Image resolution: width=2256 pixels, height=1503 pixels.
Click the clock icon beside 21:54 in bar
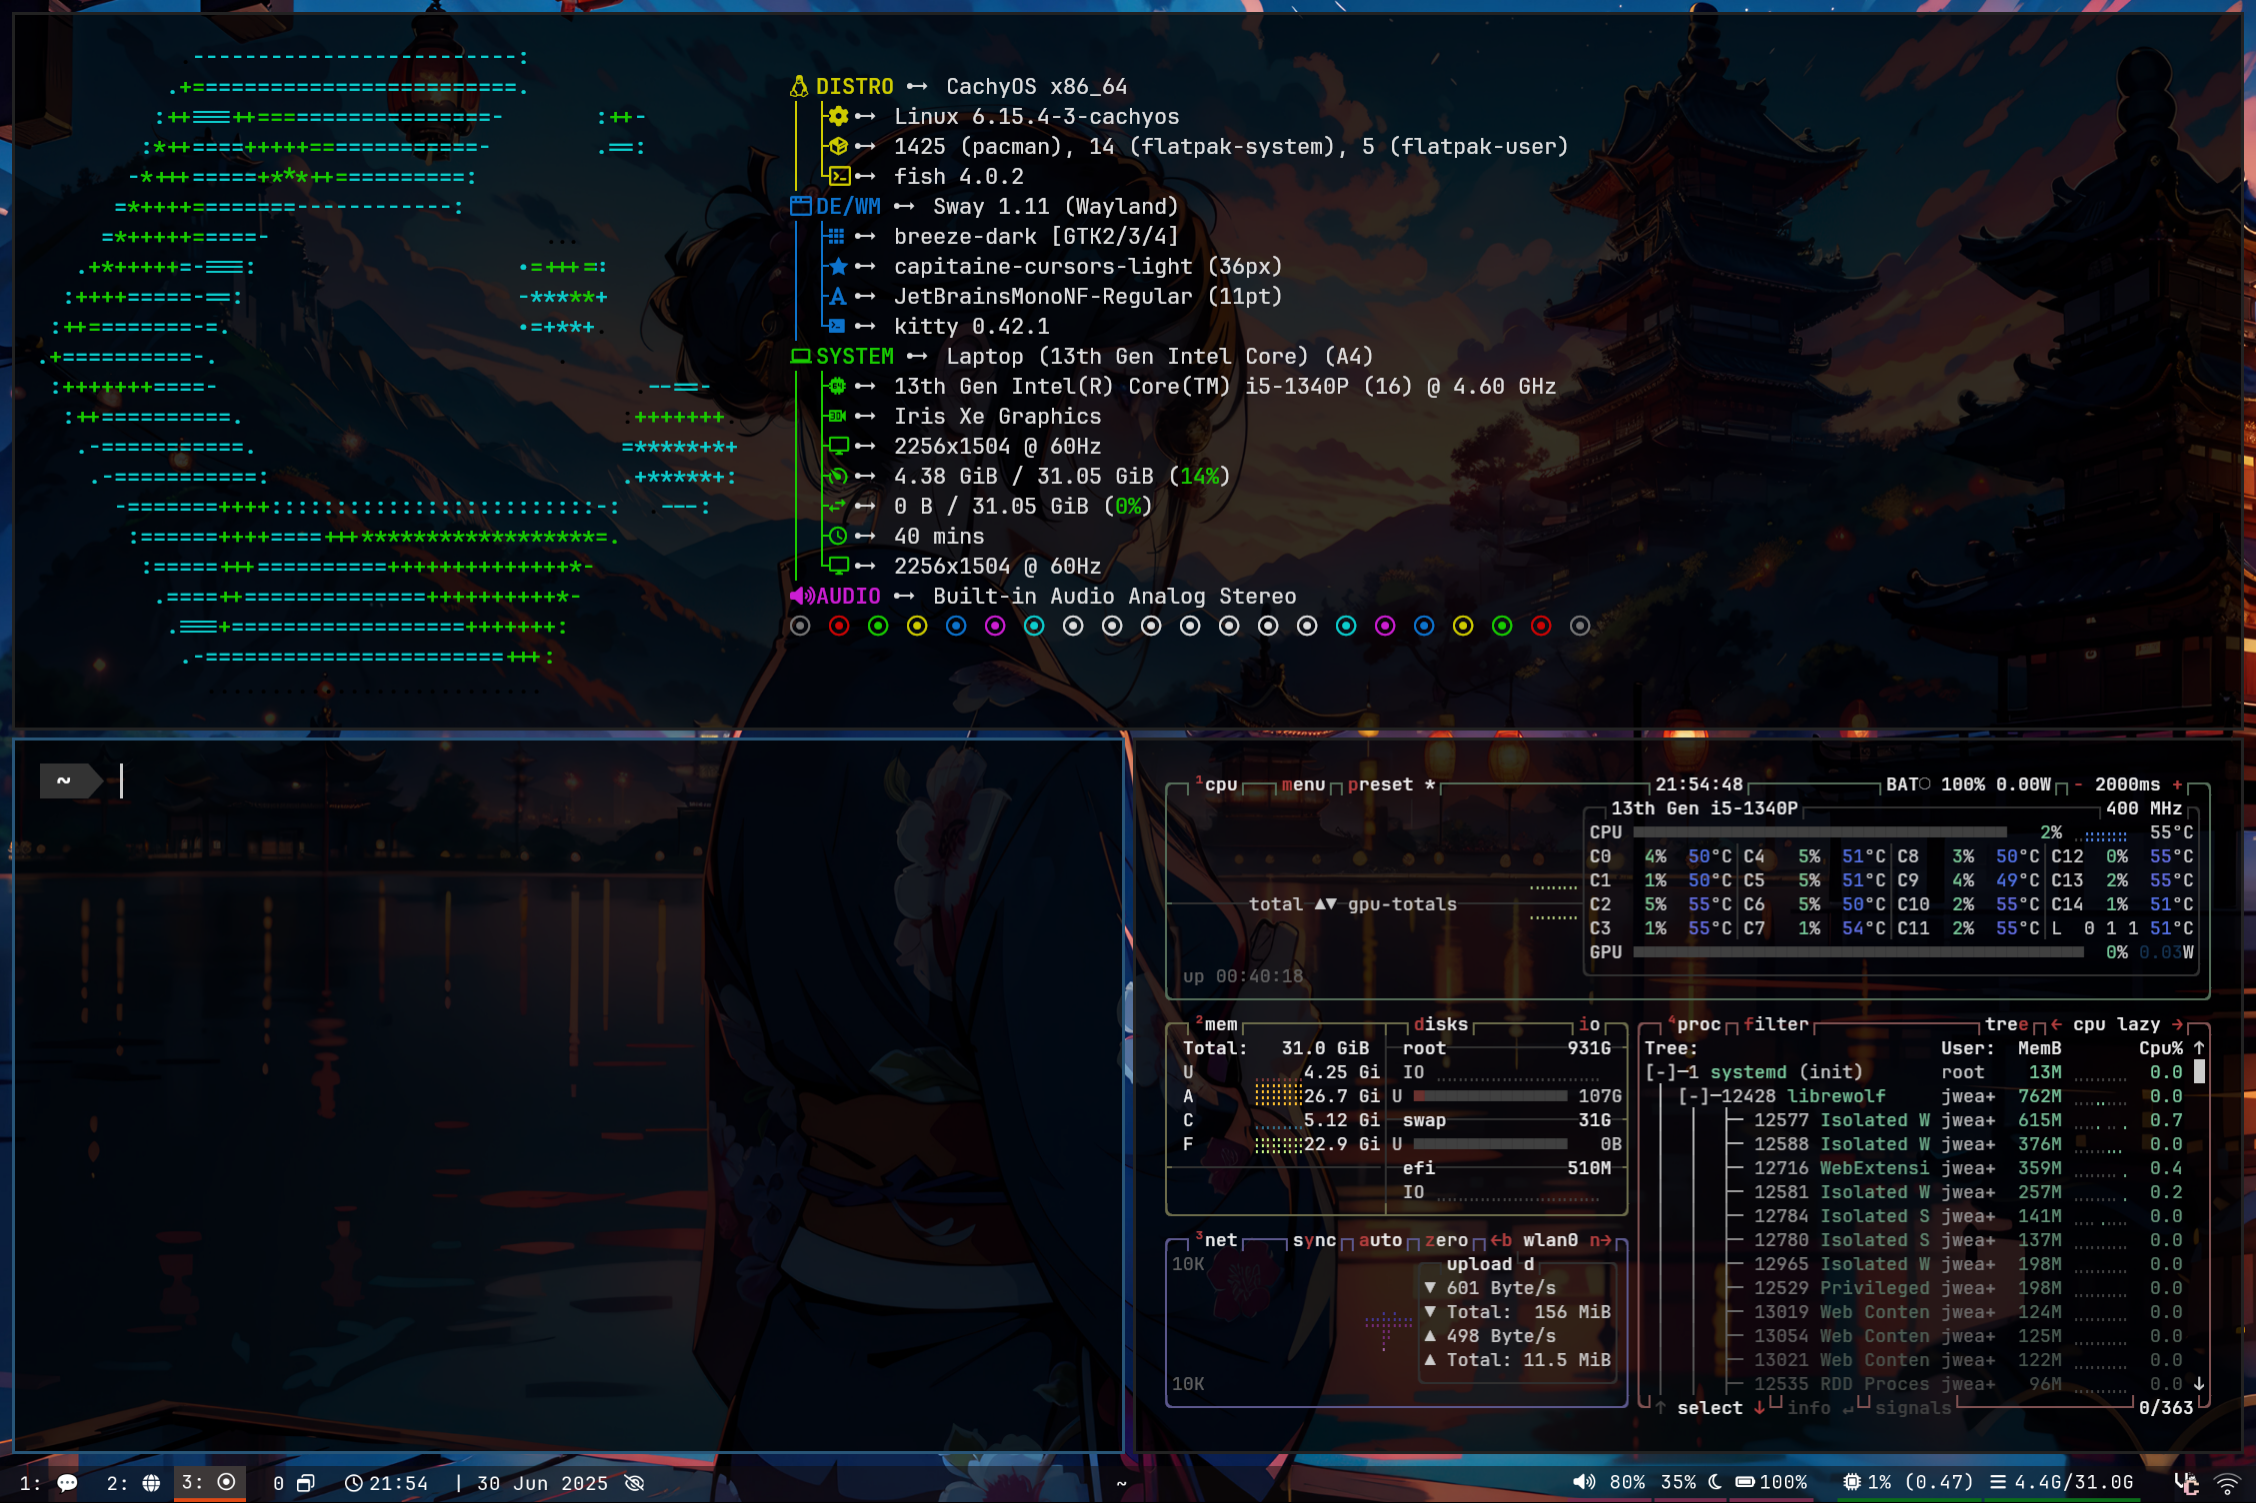[x=353, y=1483]
